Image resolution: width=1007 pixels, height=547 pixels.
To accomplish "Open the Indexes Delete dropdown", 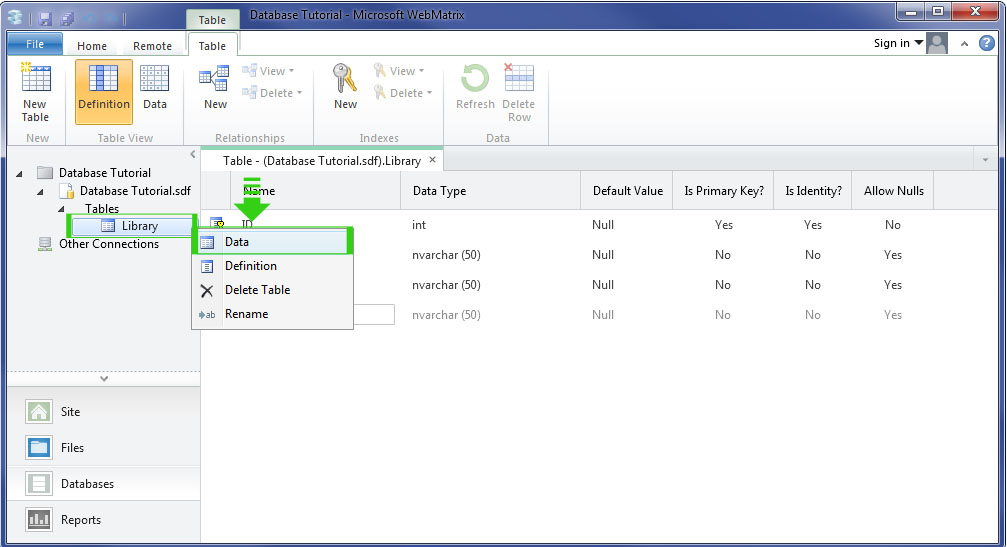I will (403, 93).
